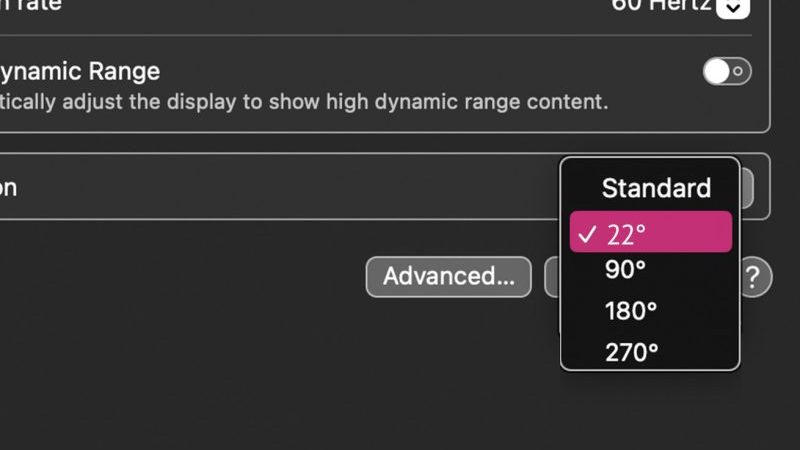800x450 pixels.
Task: Click the refresh rate row label
Action: click(x=31, y=6)
